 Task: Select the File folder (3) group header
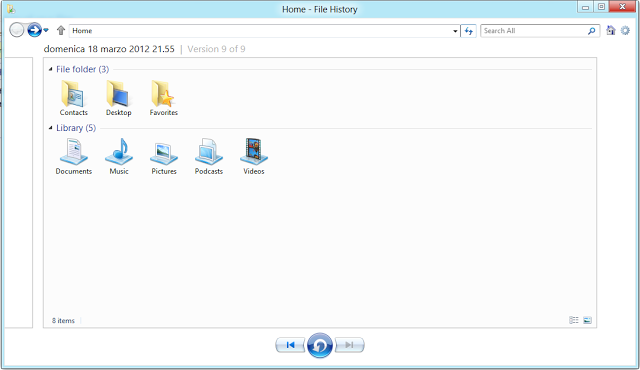[x=82, y=69]
